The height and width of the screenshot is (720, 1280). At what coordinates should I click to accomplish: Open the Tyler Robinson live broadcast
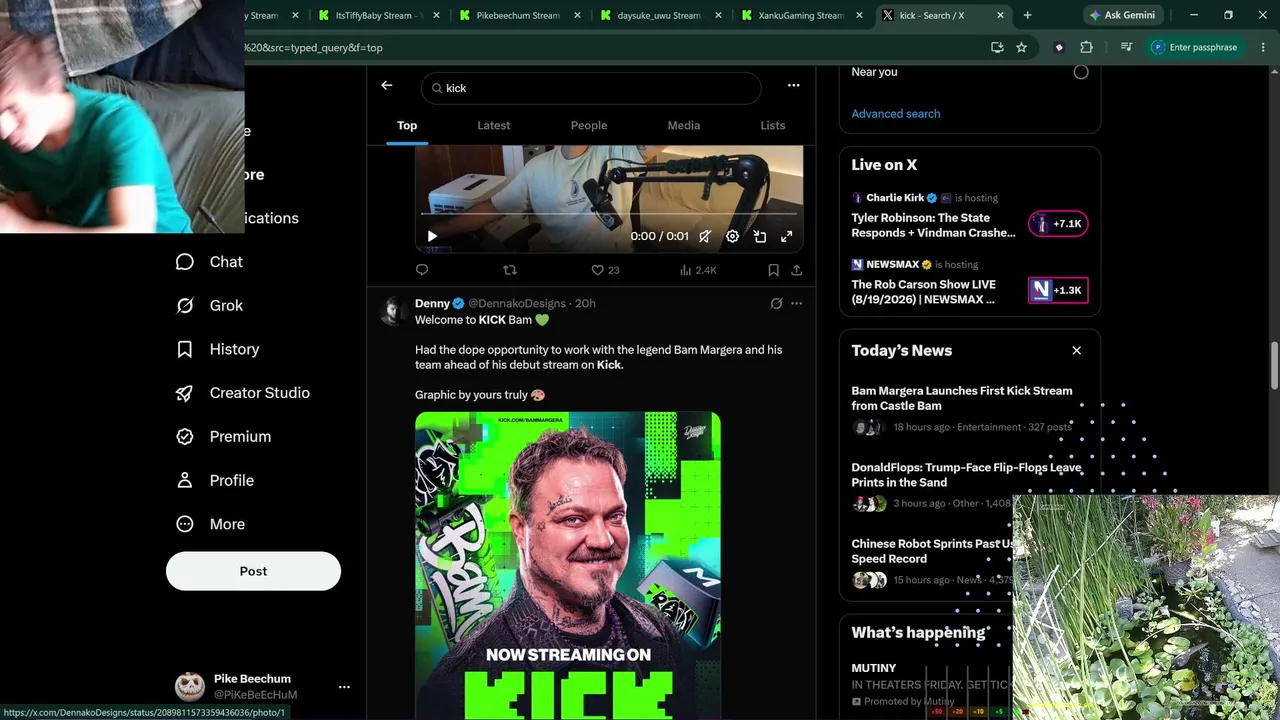click(x=933, y=225)
